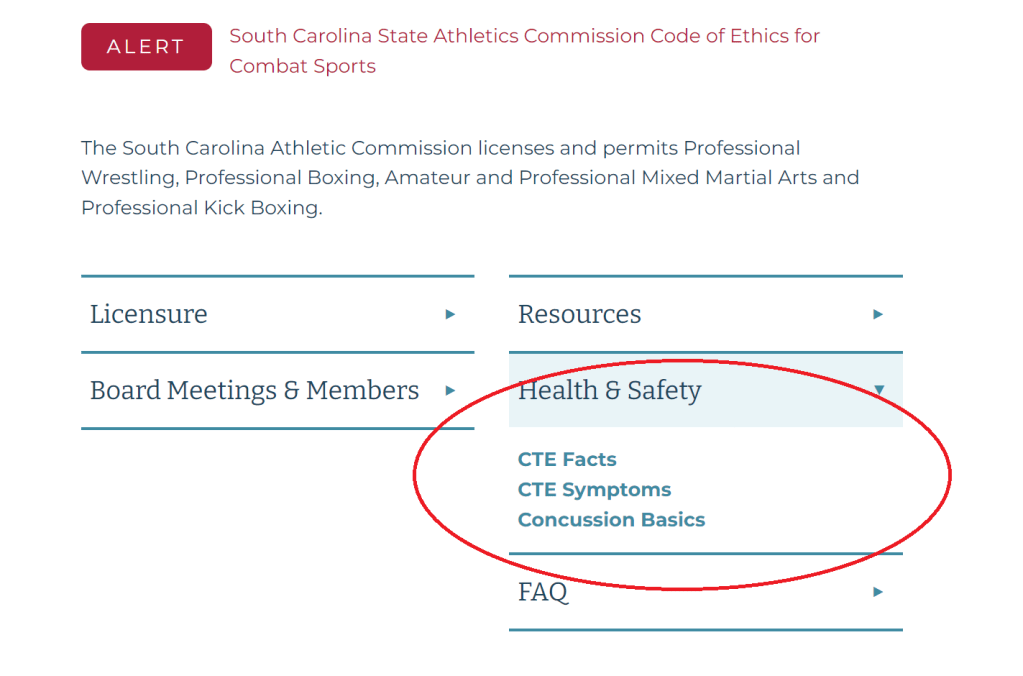The width and height of the screenshot is (1023, 676).
Task: Click the arrow icon beside FAQ
Action: click(878, 592)
